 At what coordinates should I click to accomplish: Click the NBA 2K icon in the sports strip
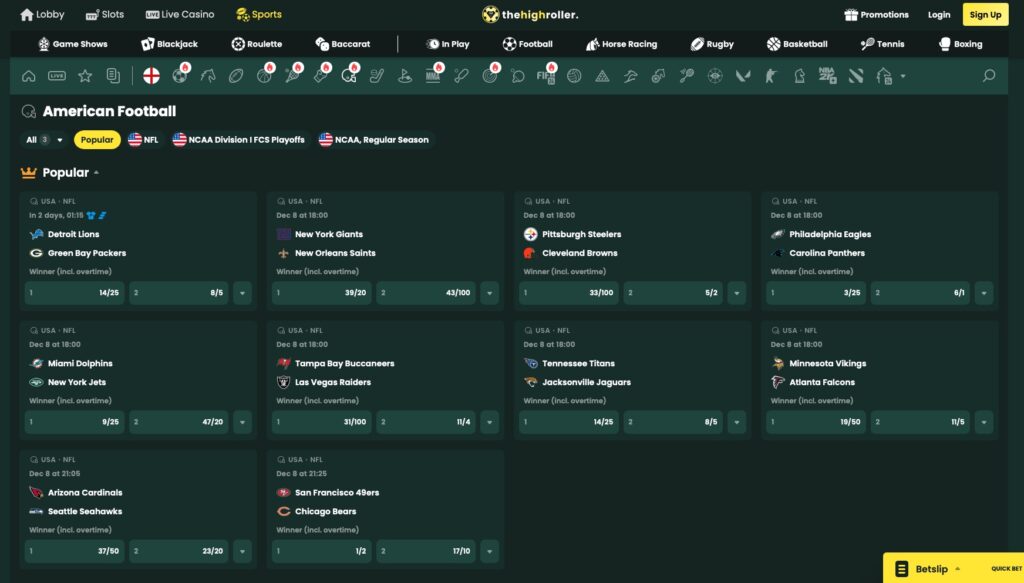point(825,74)
